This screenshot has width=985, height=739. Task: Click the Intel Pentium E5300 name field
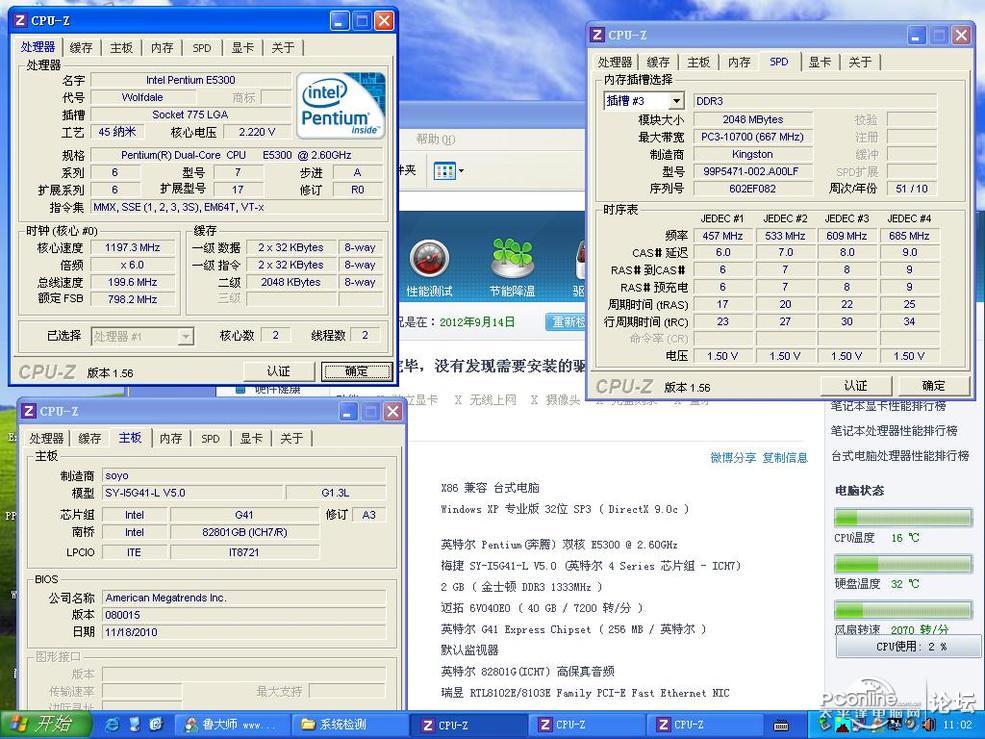(191, 80)
